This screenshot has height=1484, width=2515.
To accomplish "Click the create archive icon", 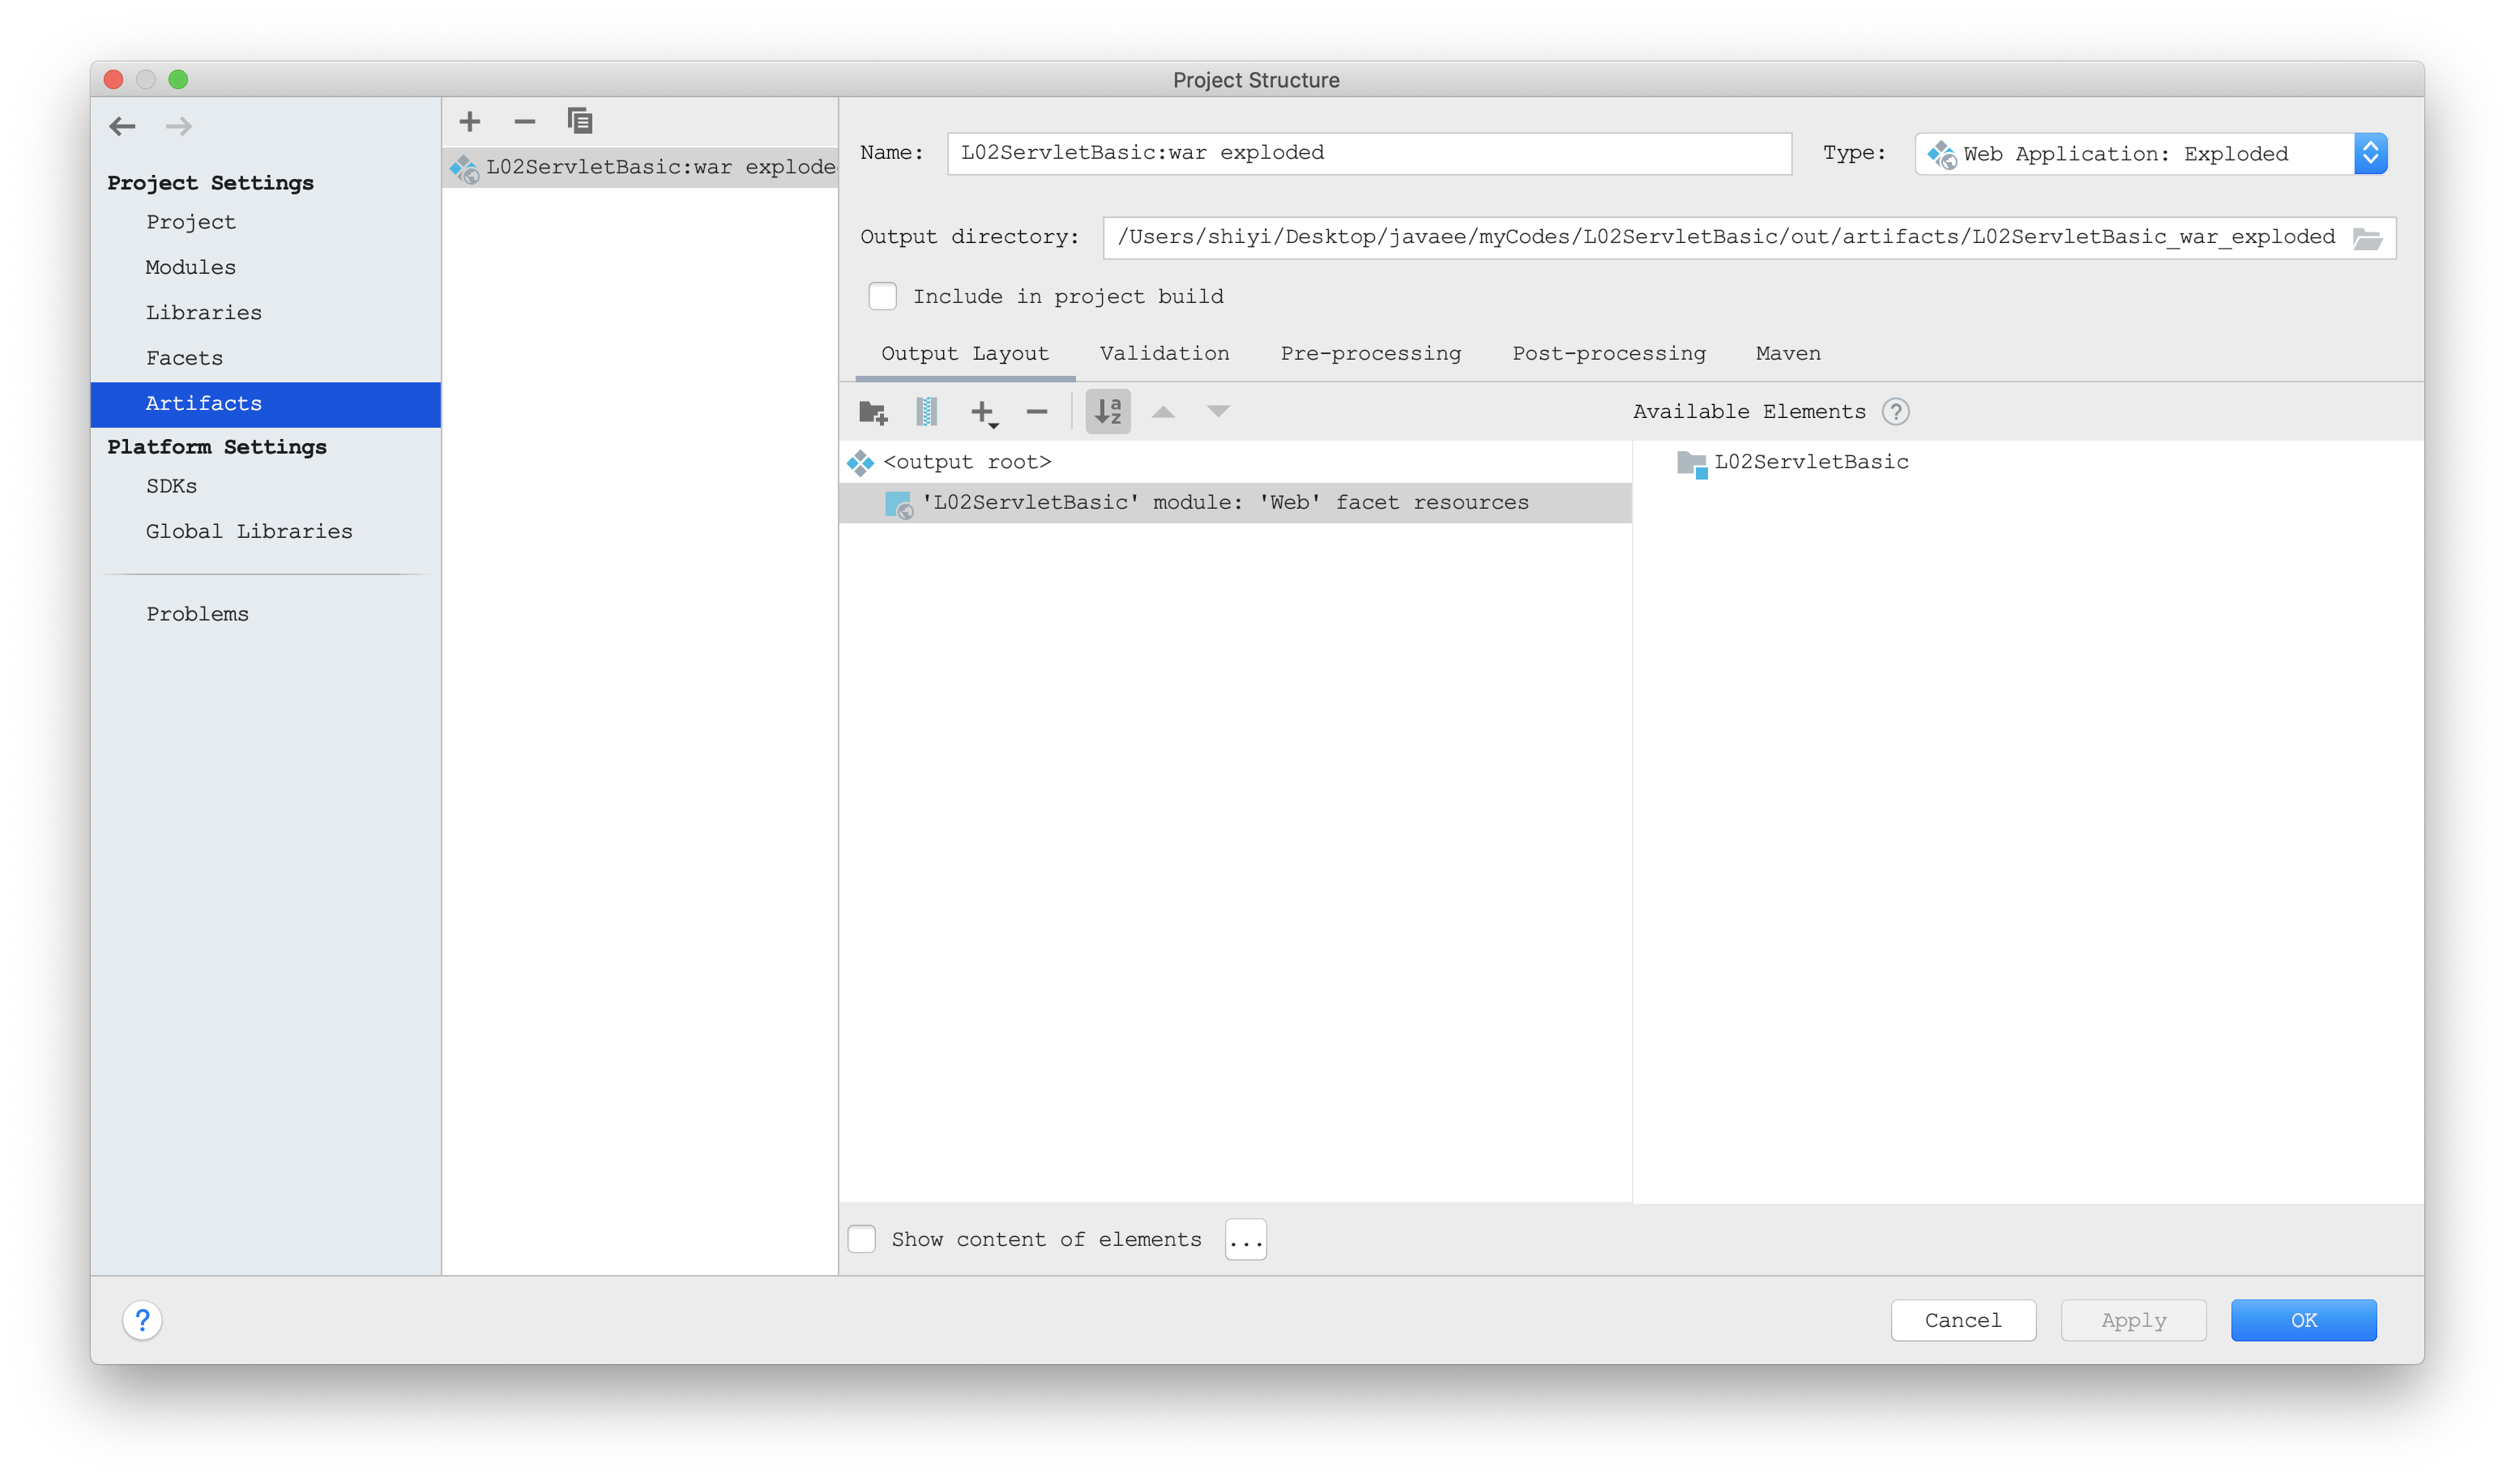I will coord(927,412).
